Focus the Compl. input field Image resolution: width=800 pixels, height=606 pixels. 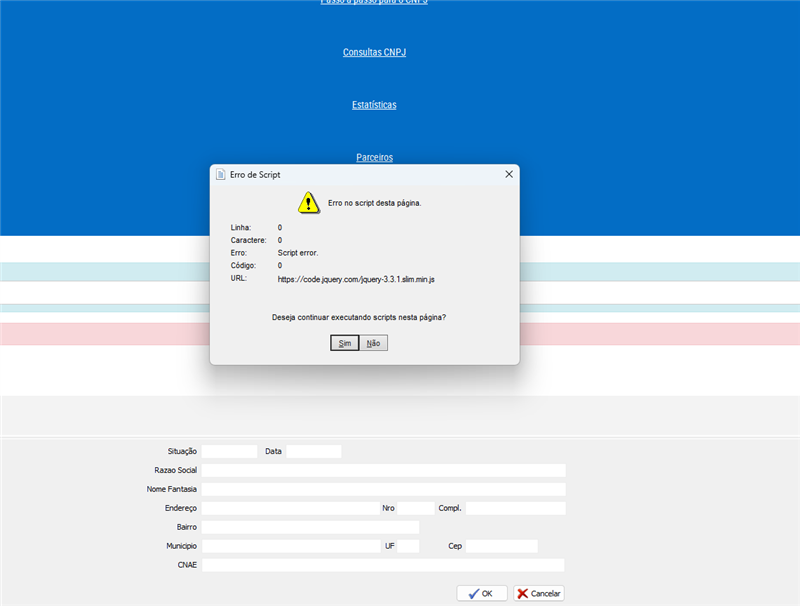click(514, 508)
